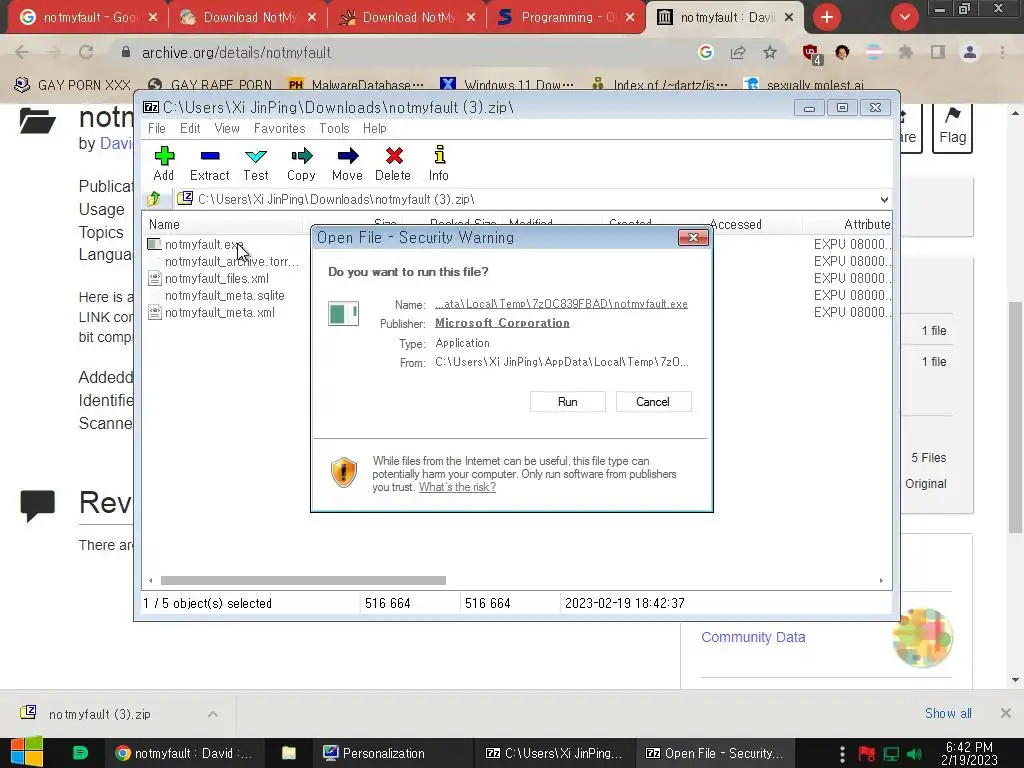
Task: Open the browser three-dot menu
Action: pyautogui.click(x=1002, y=52)
